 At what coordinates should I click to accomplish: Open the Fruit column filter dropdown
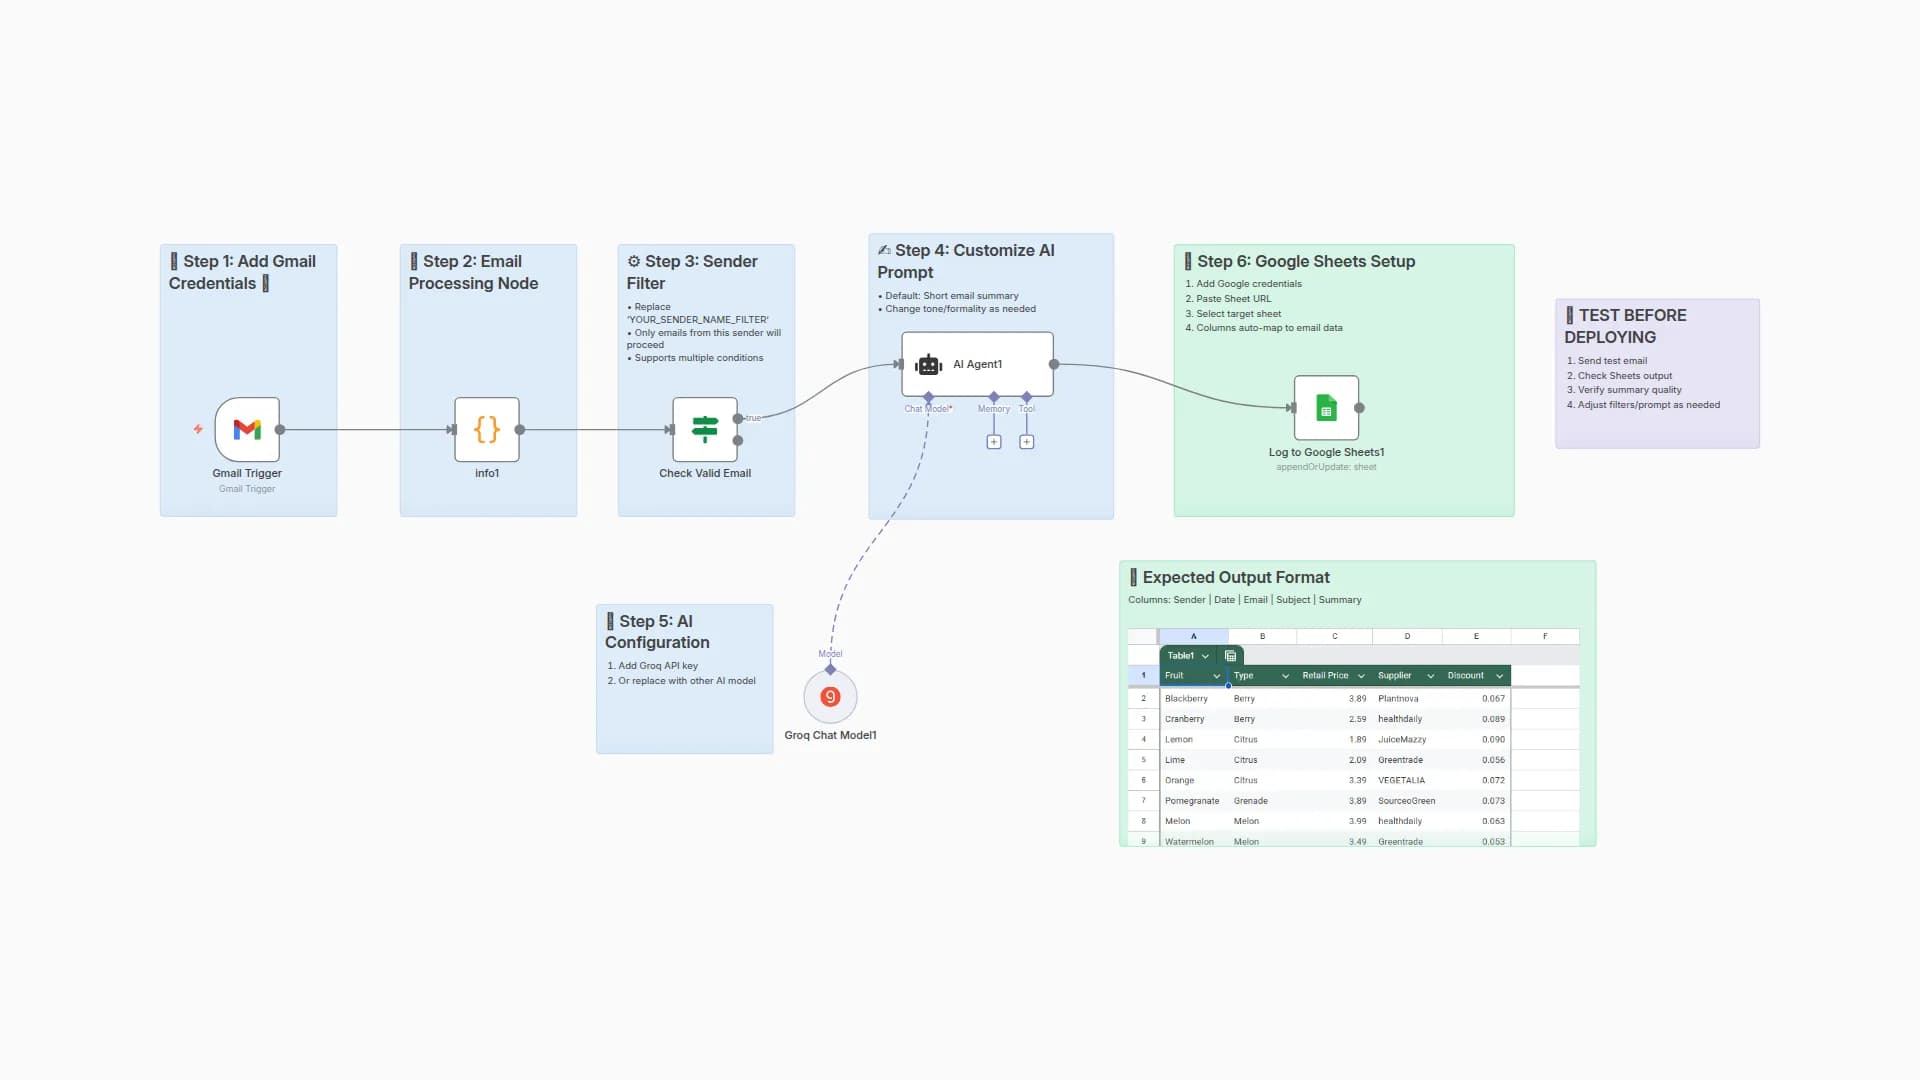coord(1217,675)
